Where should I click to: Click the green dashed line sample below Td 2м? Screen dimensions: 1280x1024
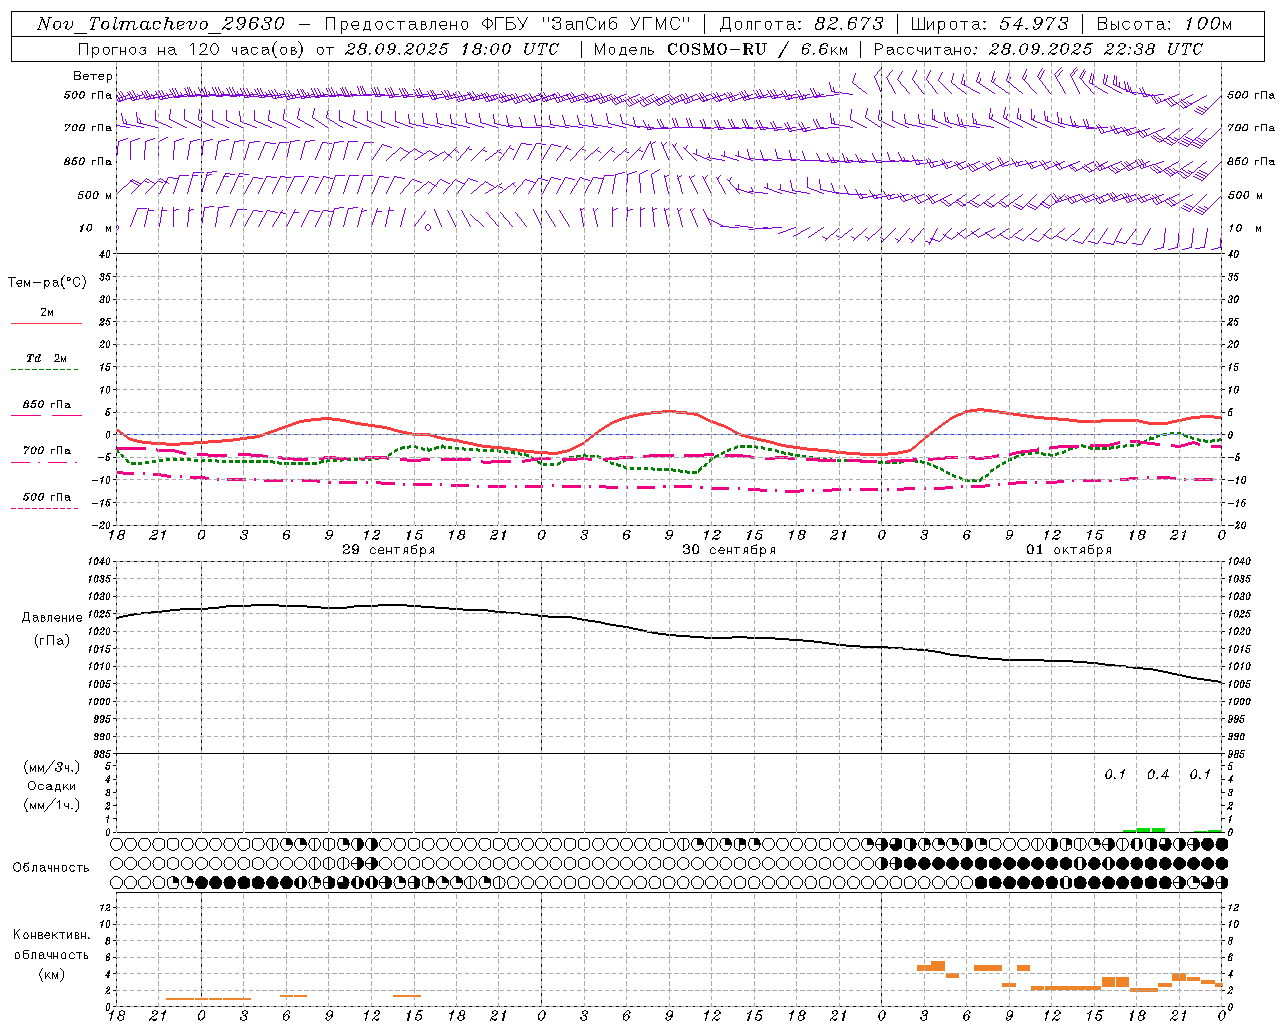point(45,370)
